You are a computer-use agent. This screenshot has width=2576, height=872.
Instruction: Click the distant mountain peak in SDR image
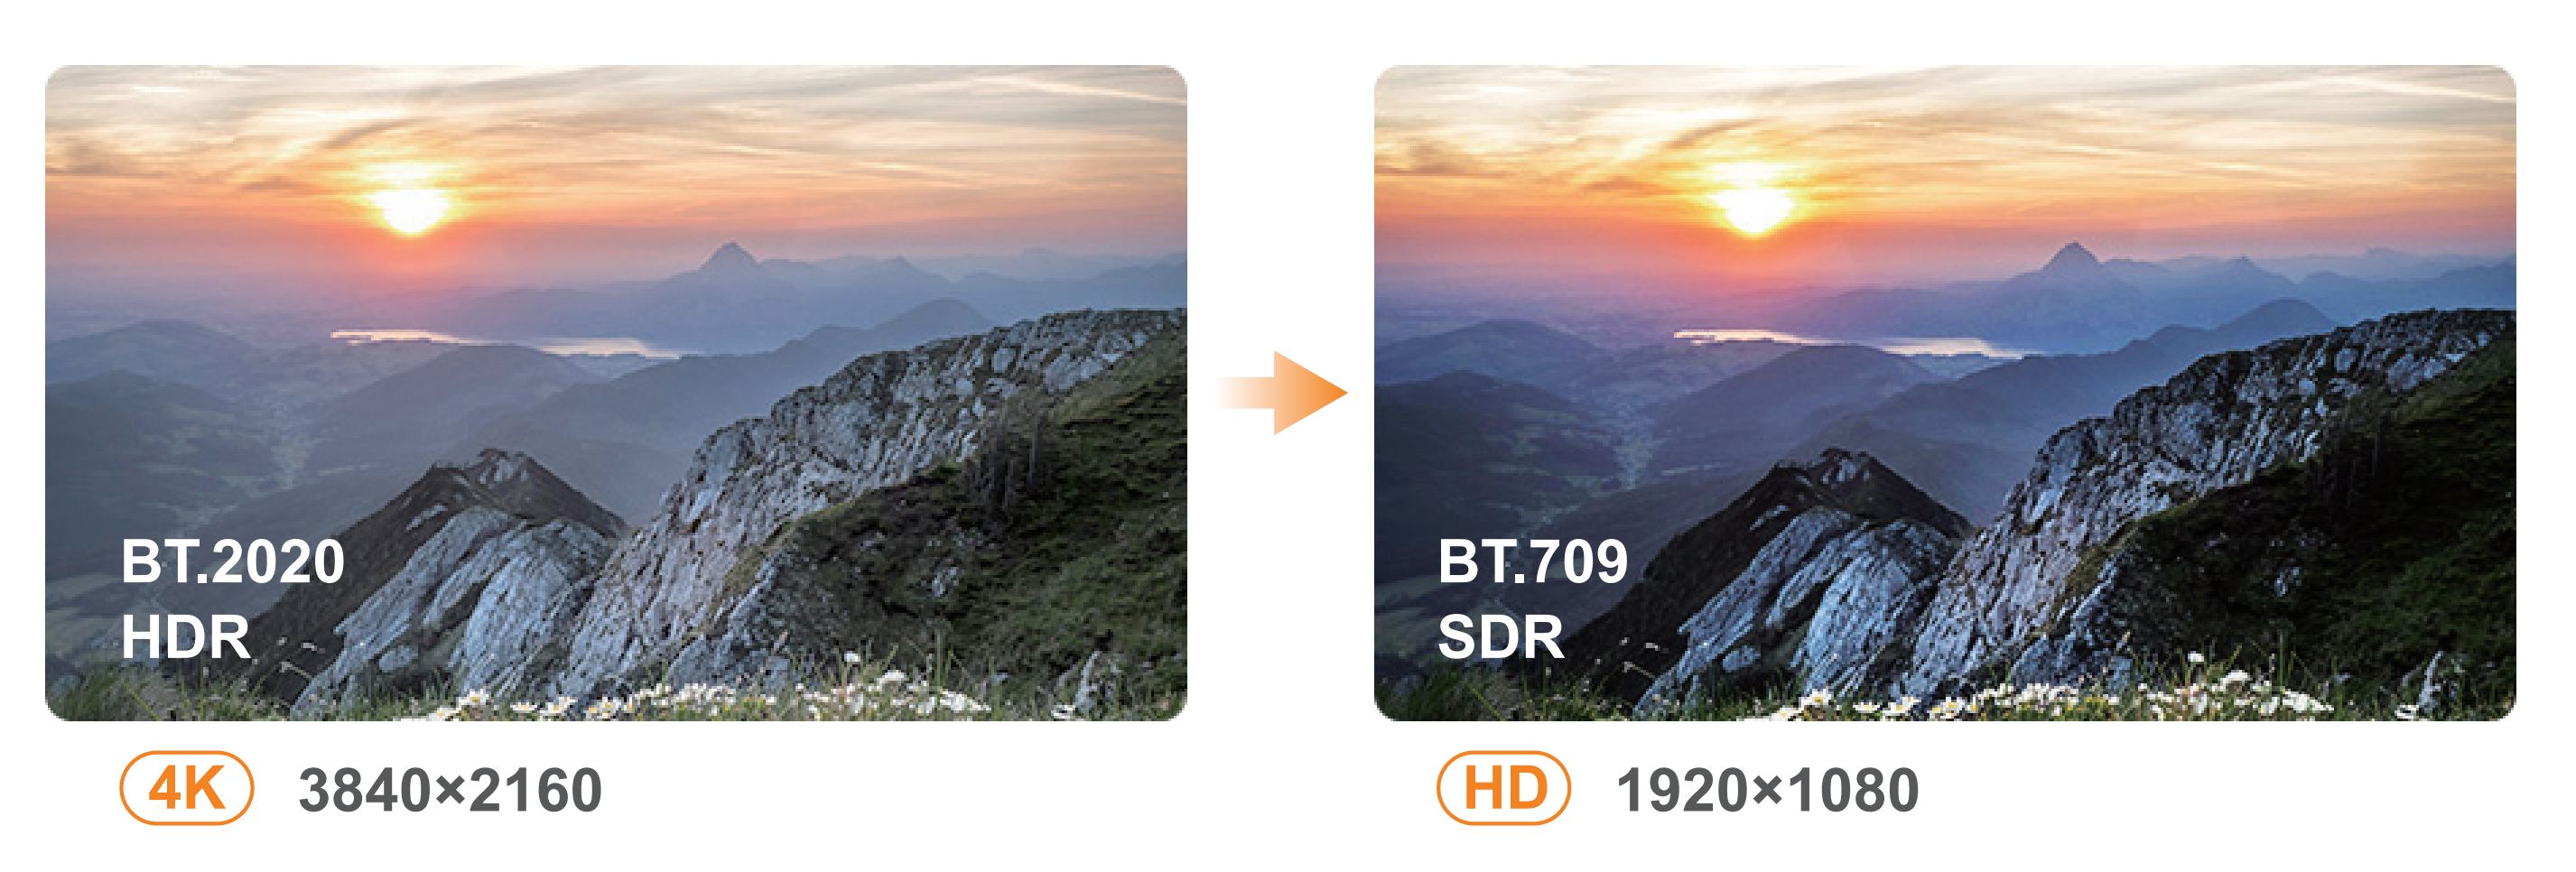[2074, 257]
